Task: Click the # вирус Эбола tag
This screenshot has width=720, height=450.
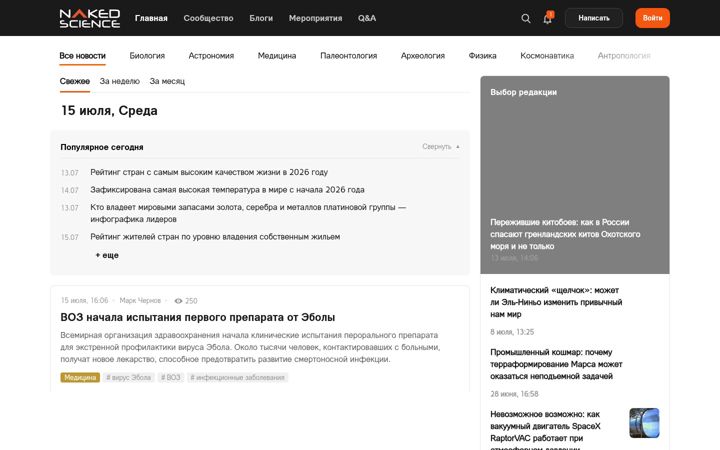Action: point(129,377)
